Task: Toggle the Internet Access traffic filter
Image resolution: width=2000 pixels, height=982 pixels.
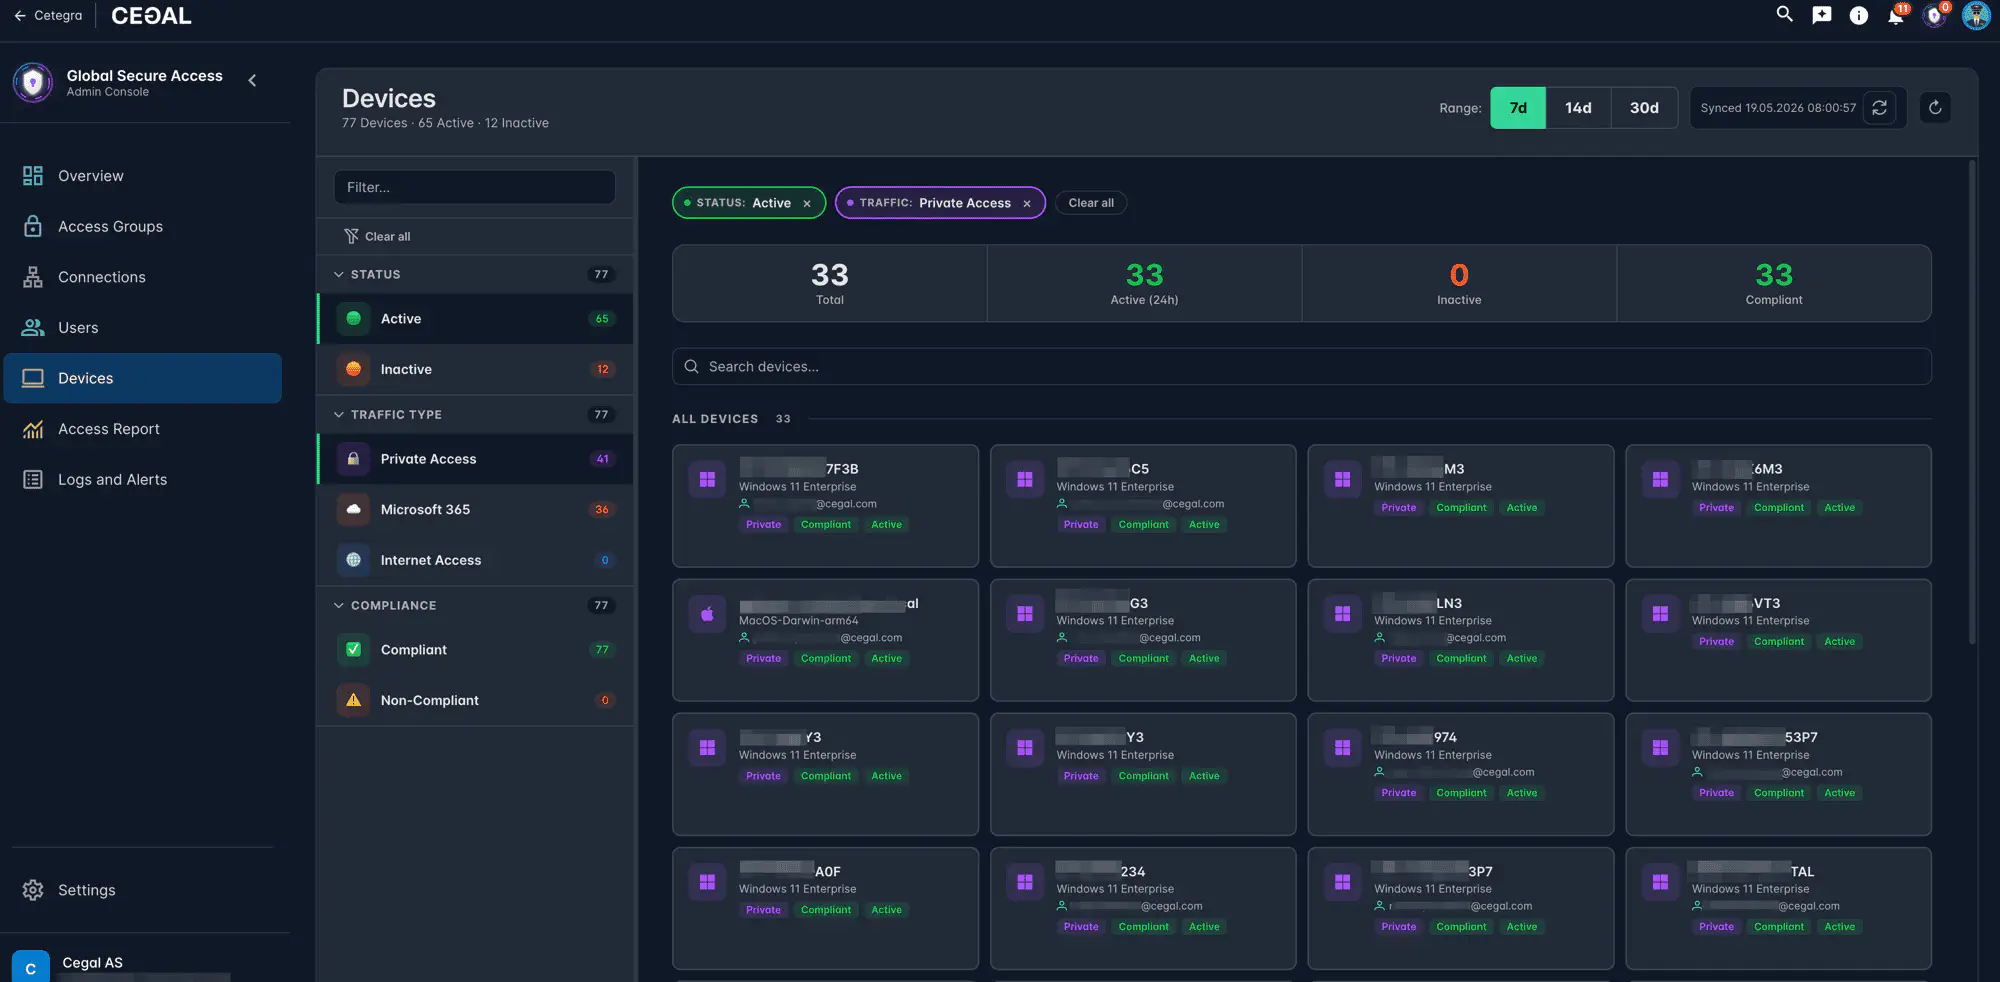Action: point(475,560)
